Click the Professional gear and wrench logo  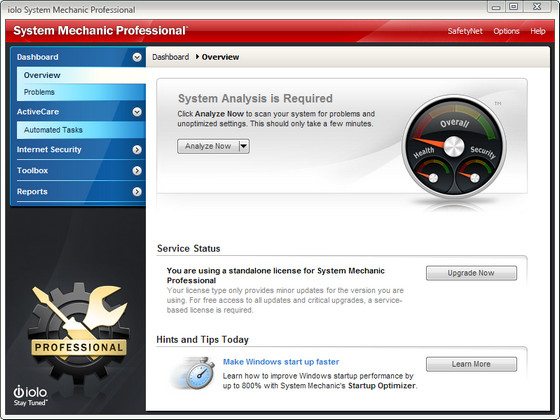tap(79, 332)
